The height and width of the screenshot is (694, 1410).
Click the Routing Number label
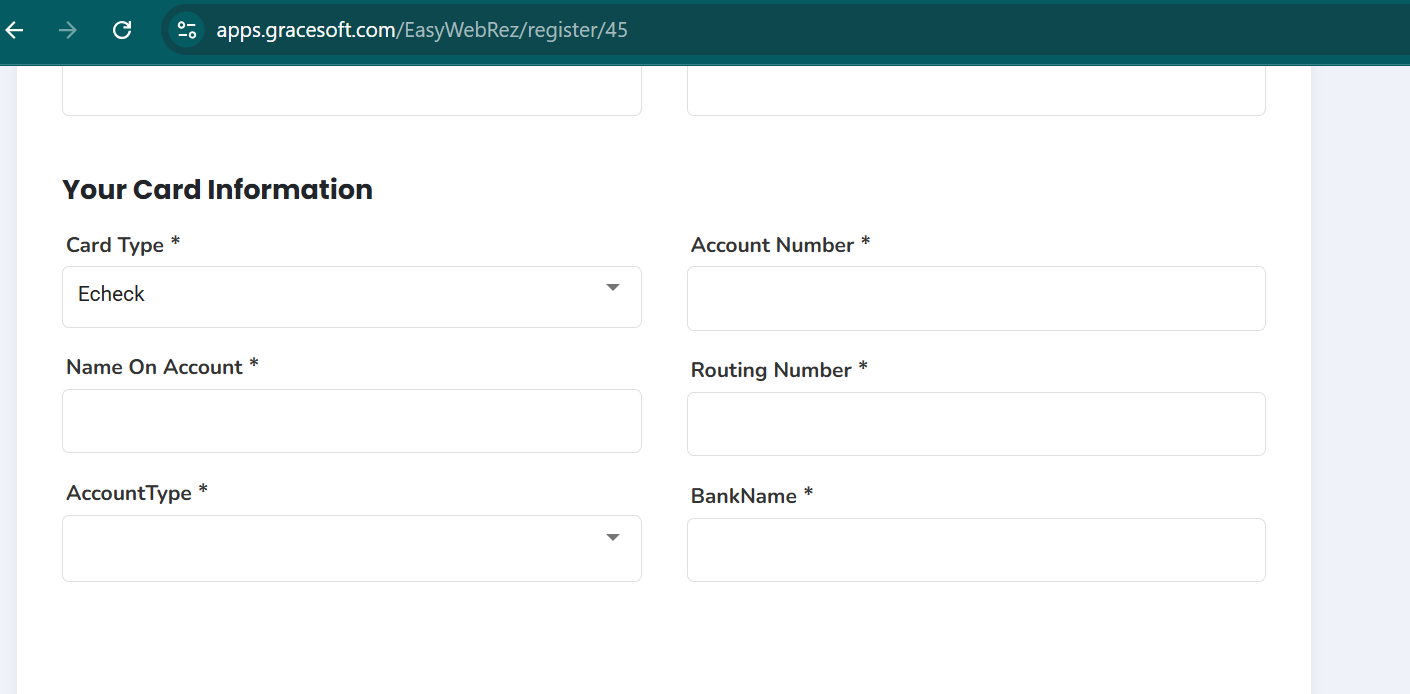(x=779, y=370)
